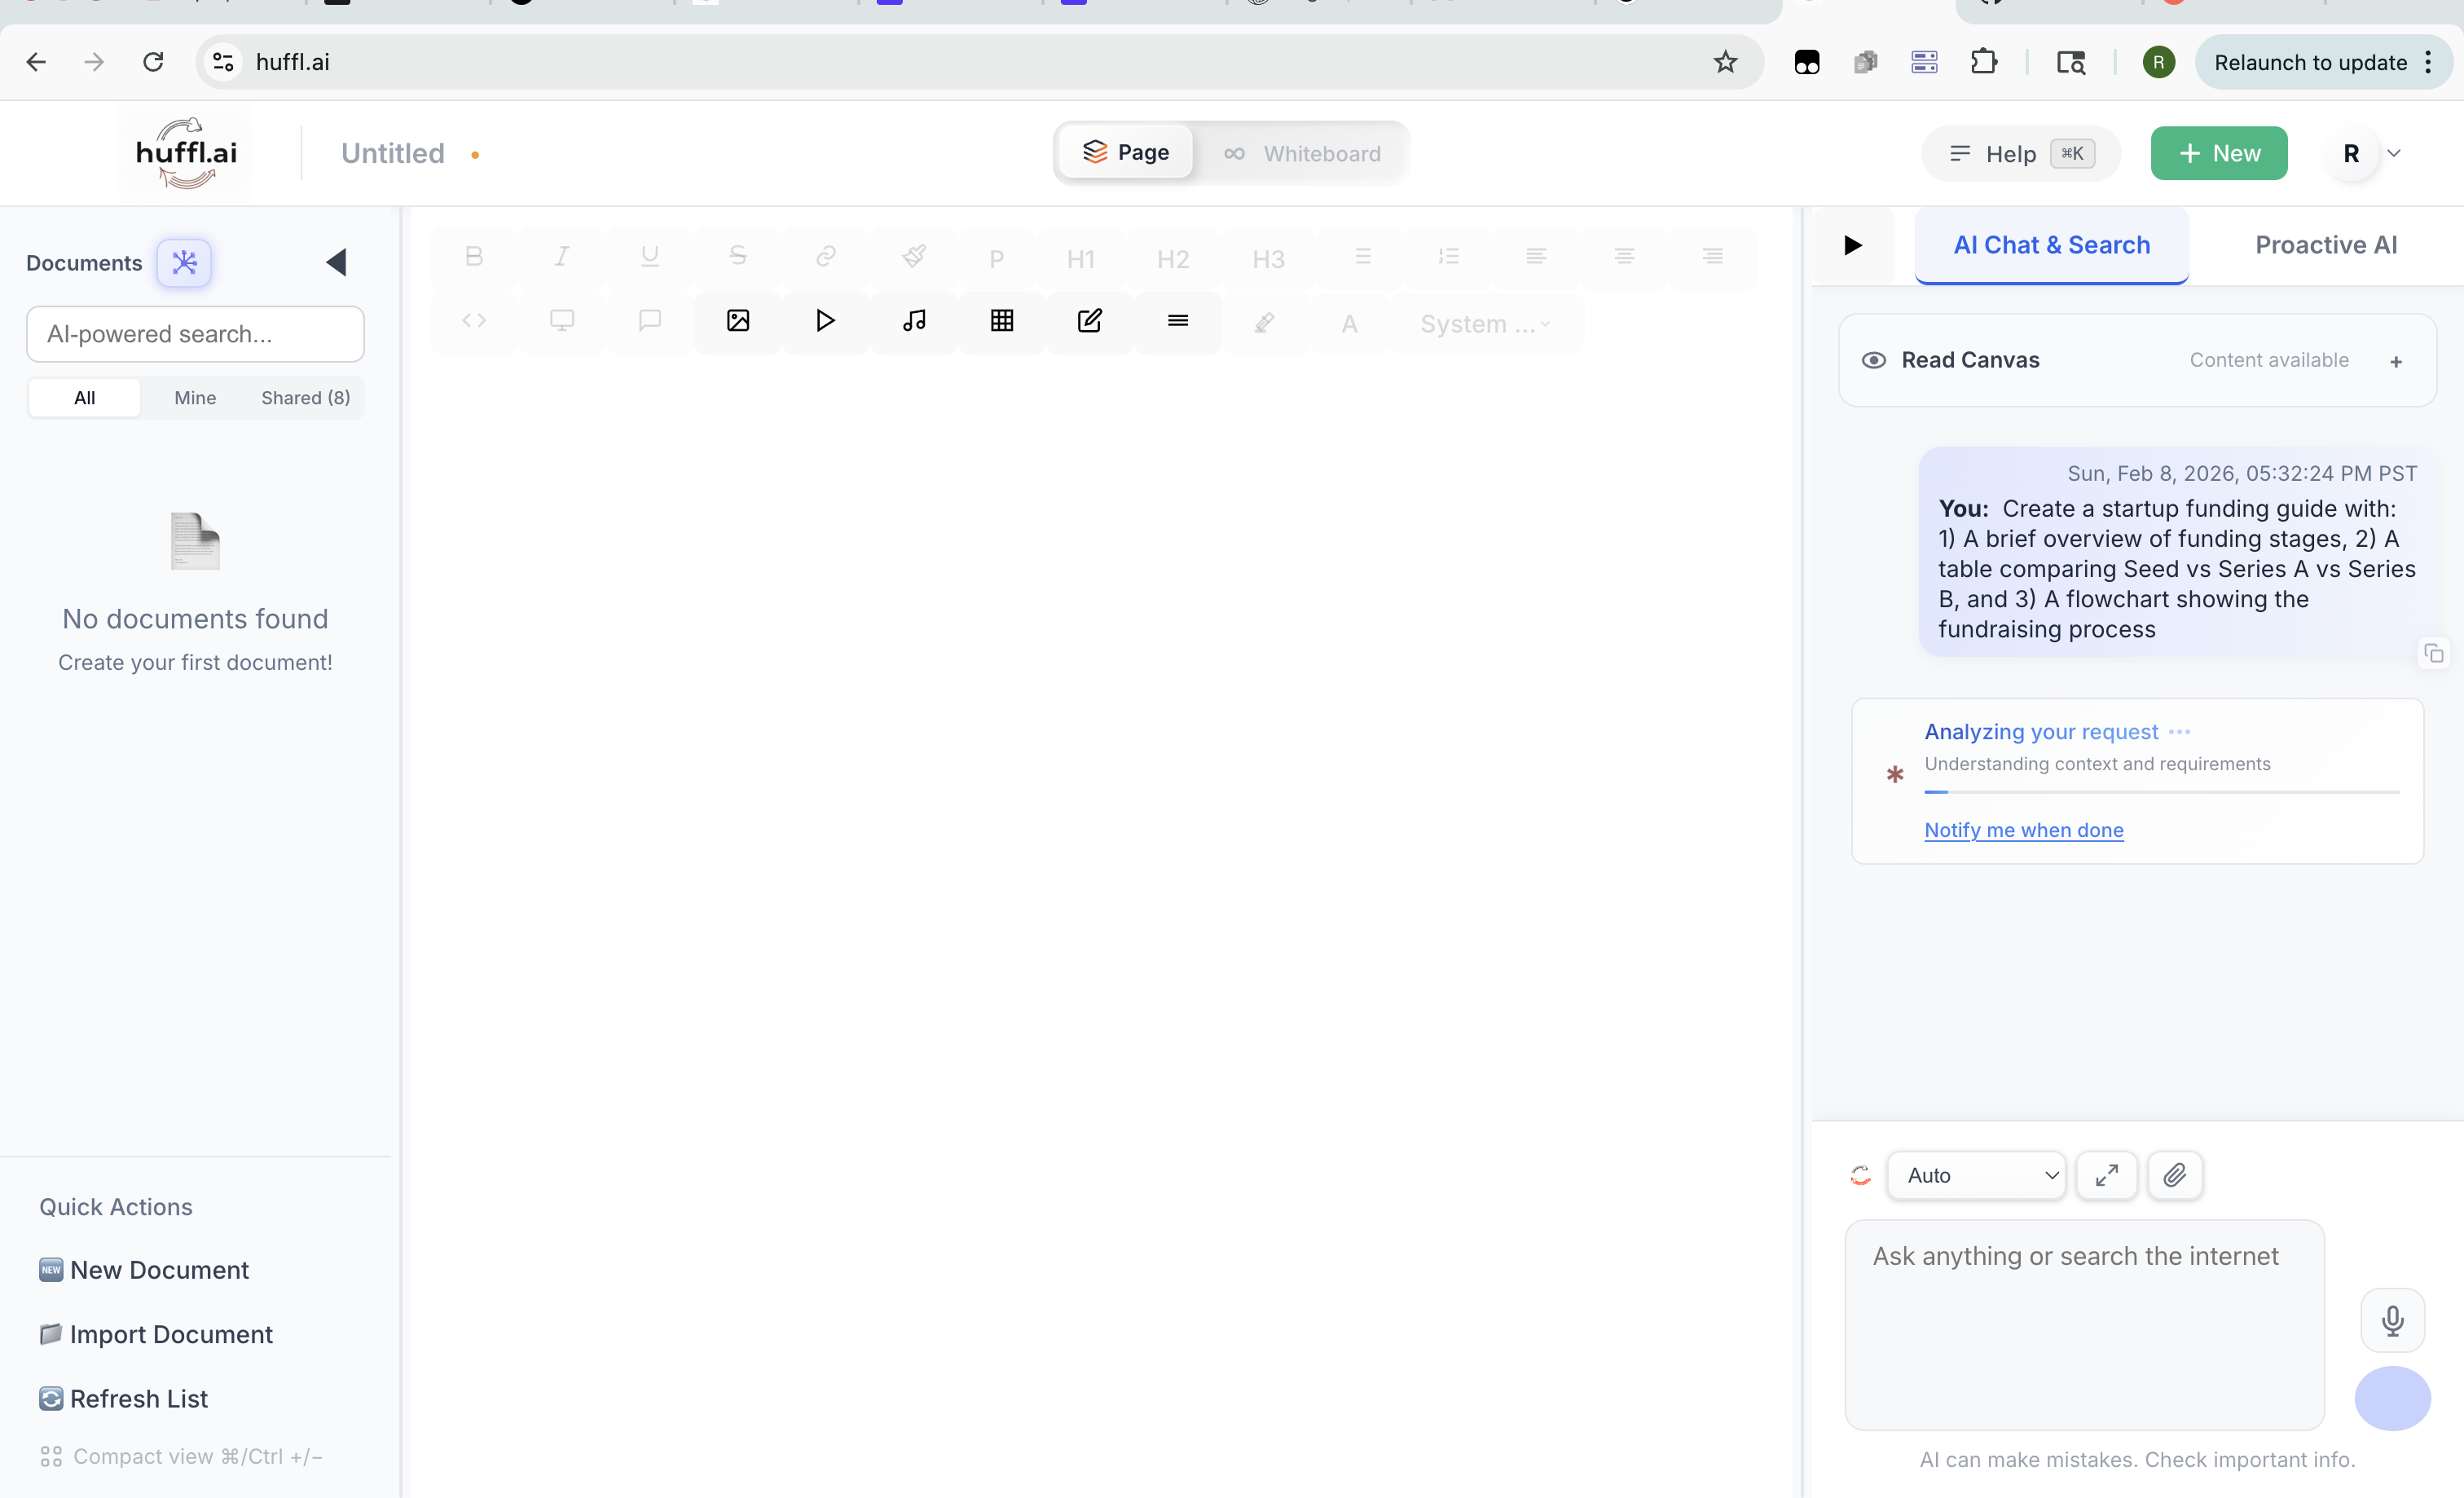Open the edit/compose block tool
This screenshot has width=2464, height=1498.
(1089, 321)
